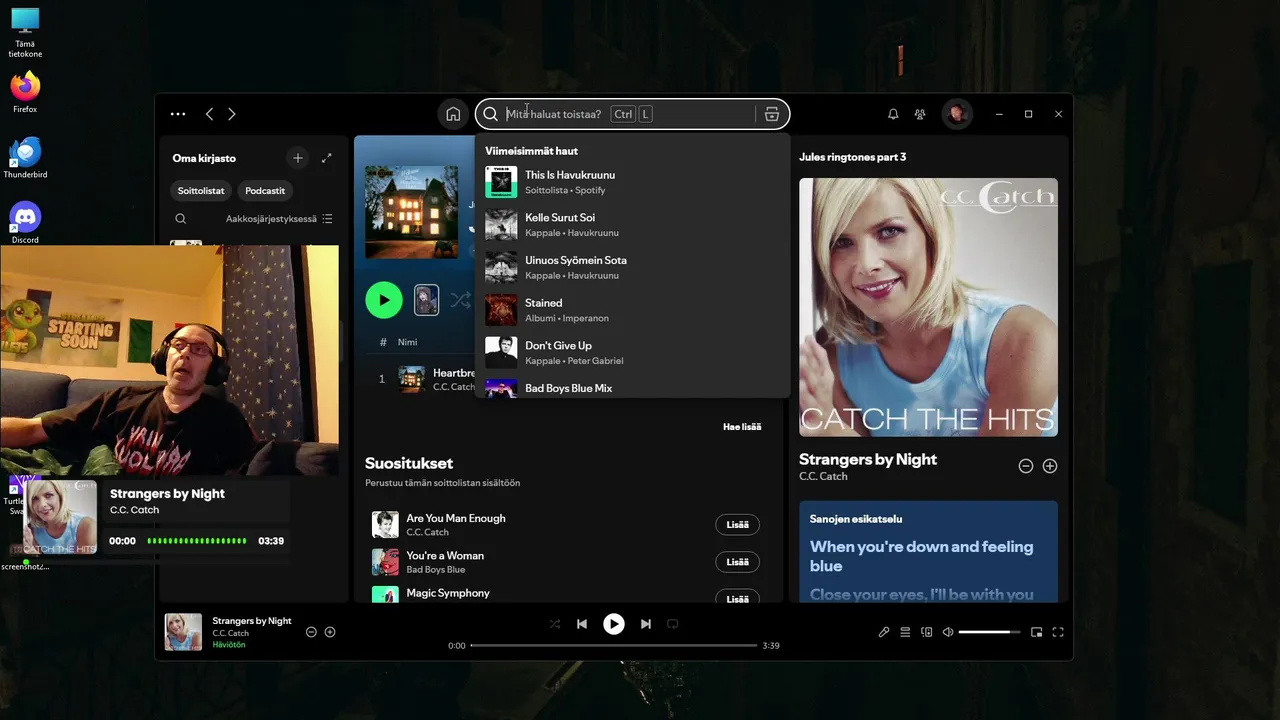Viewport: 1280px width, 720px height.
Task: Mute with the speaker icon
Action: pyautogui.click(x=948, y=632)
